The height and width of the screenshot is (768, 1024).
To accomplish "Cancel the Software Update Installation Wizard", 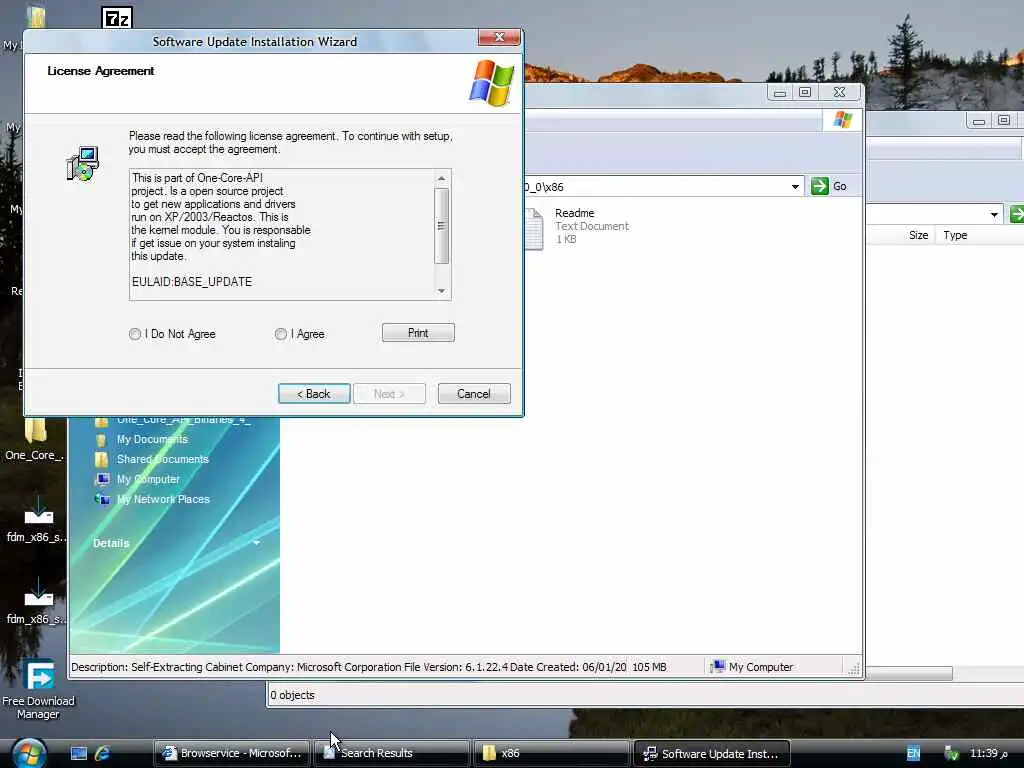I will [x=474, y=394].
